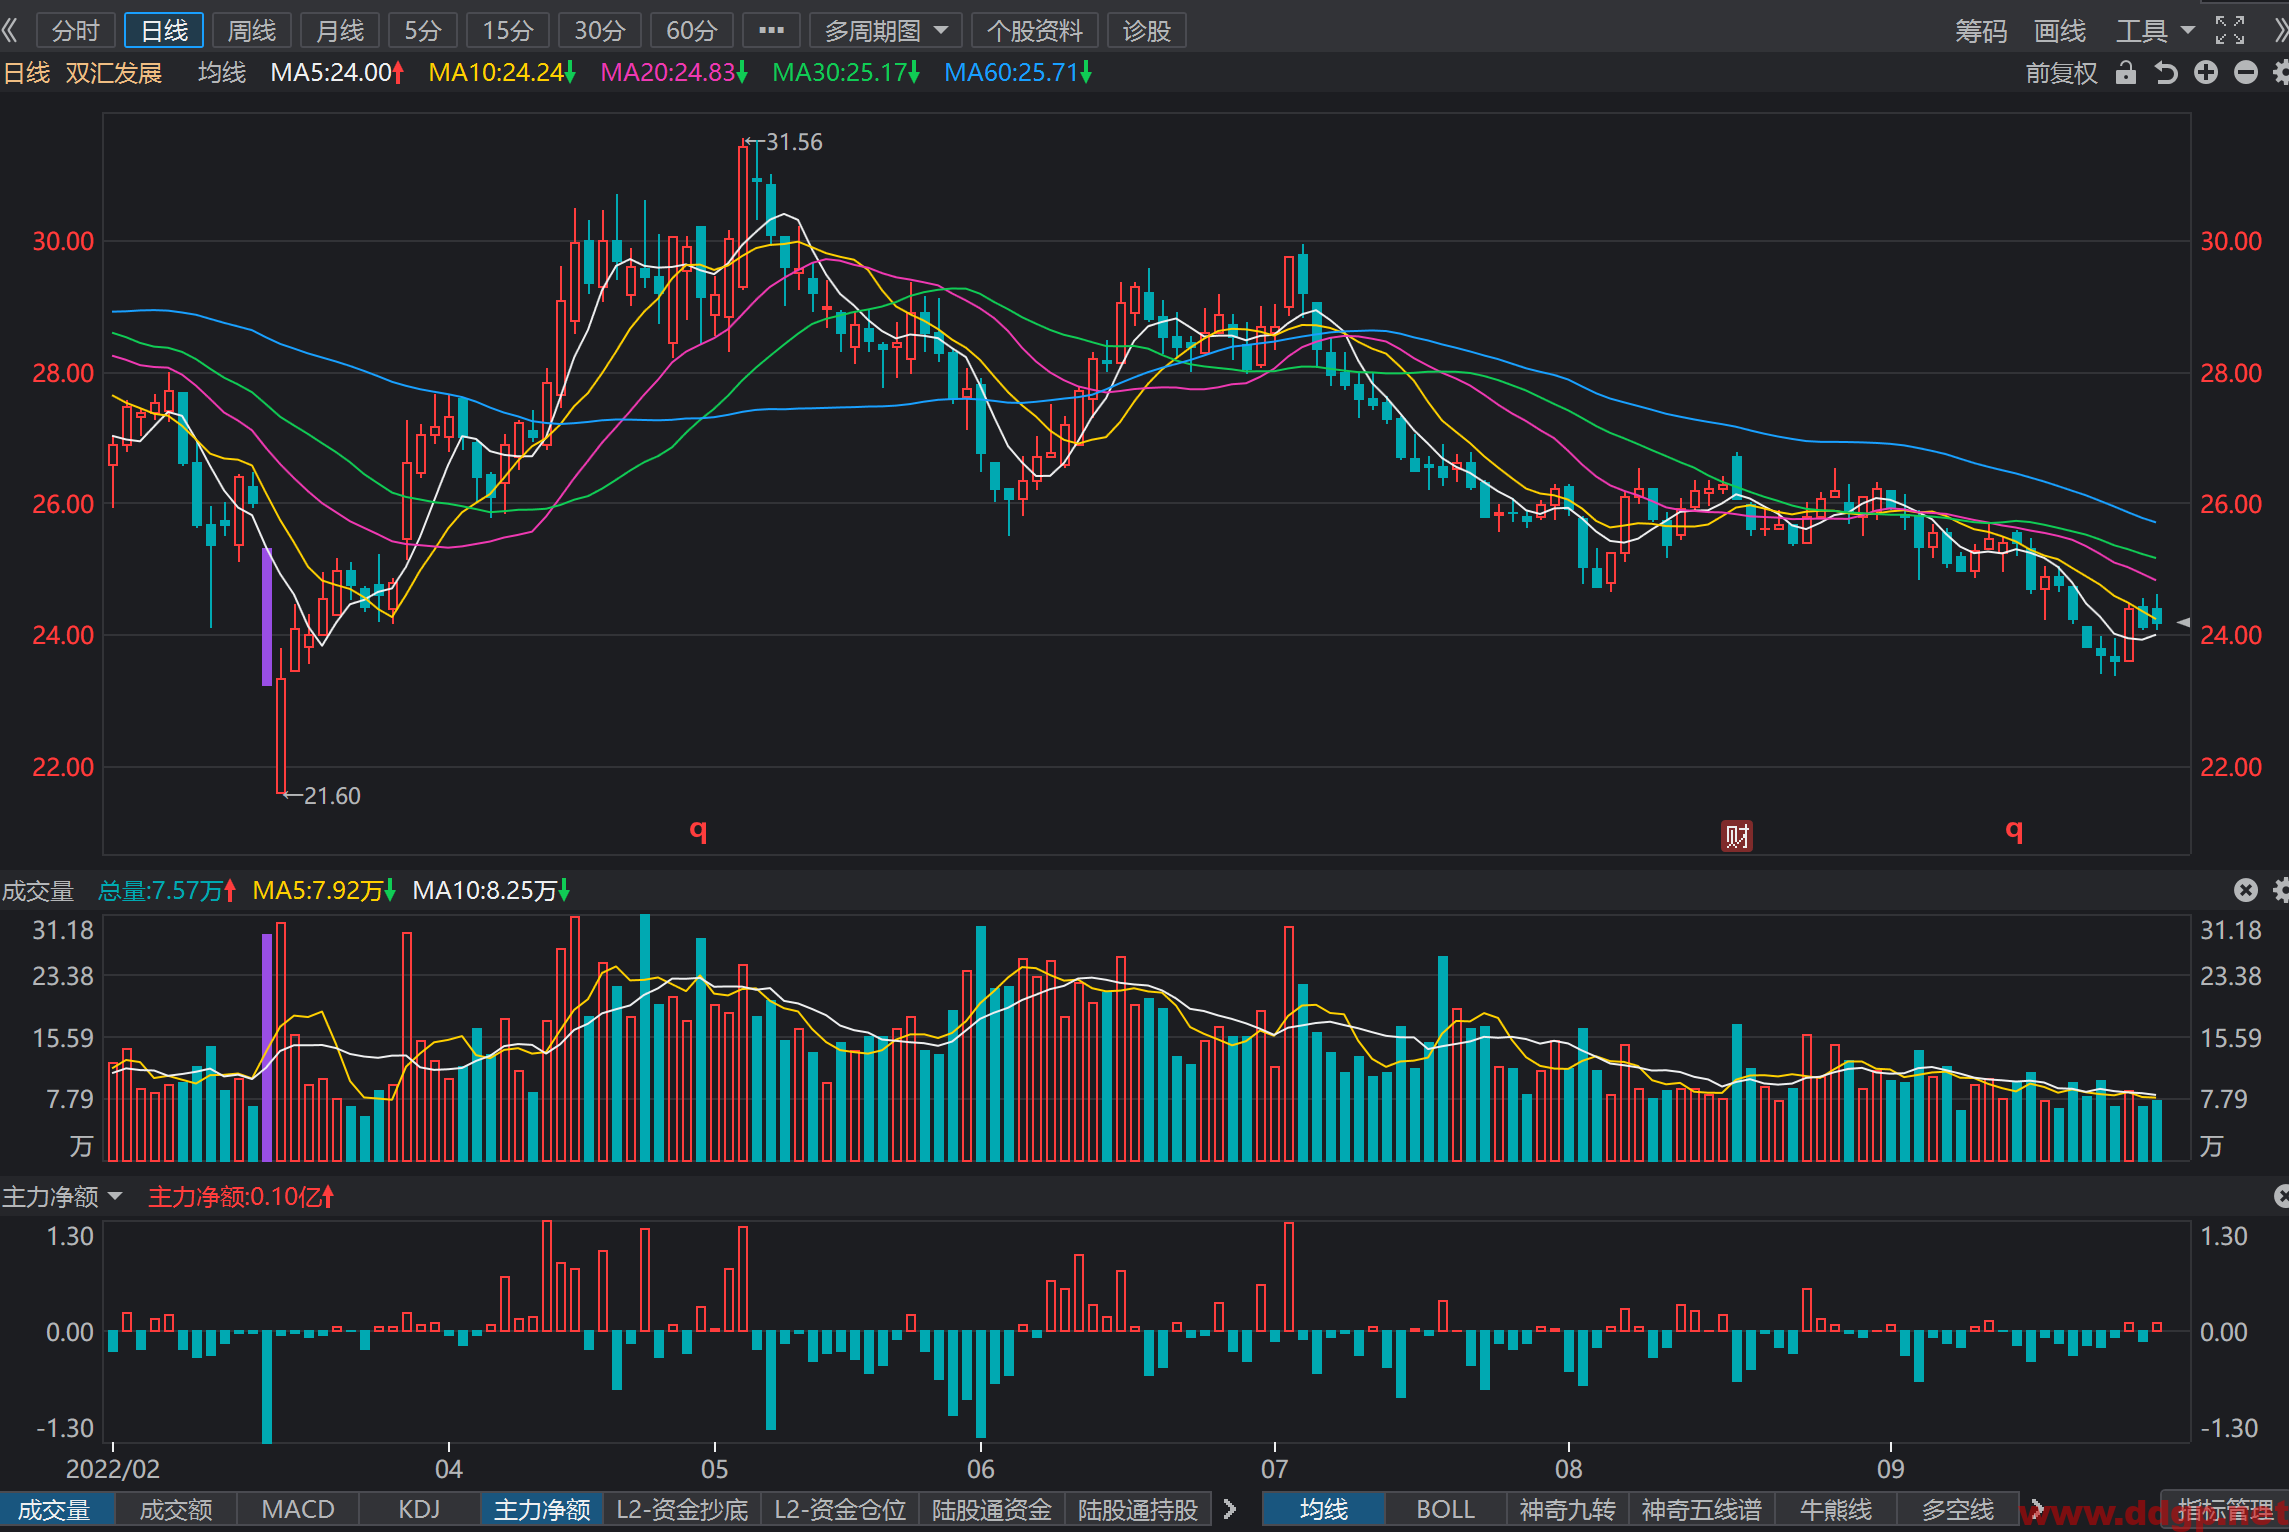2289x1532 pixels.
Task: Collapse left panel with double chevron icon
Action: click(x=10, y=30)
